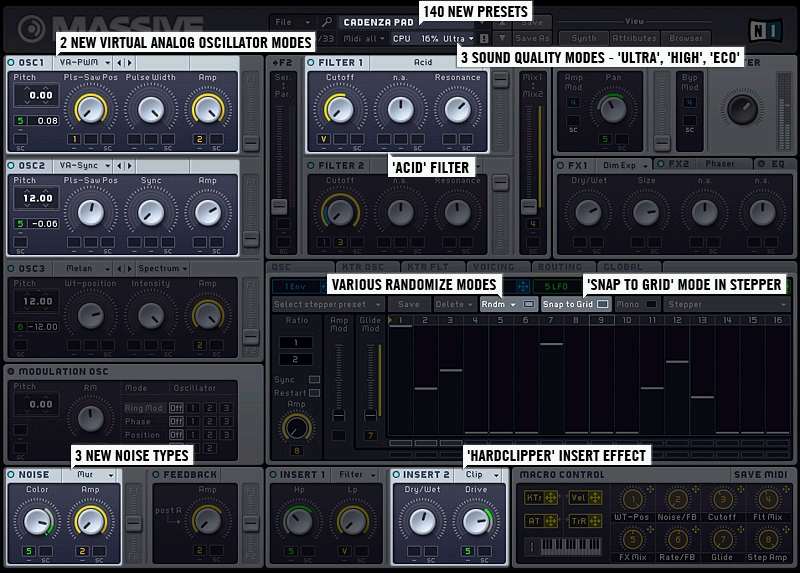Click Ring Mod Off button
This screenshot has width=800, height=573.
pos(176,408)
